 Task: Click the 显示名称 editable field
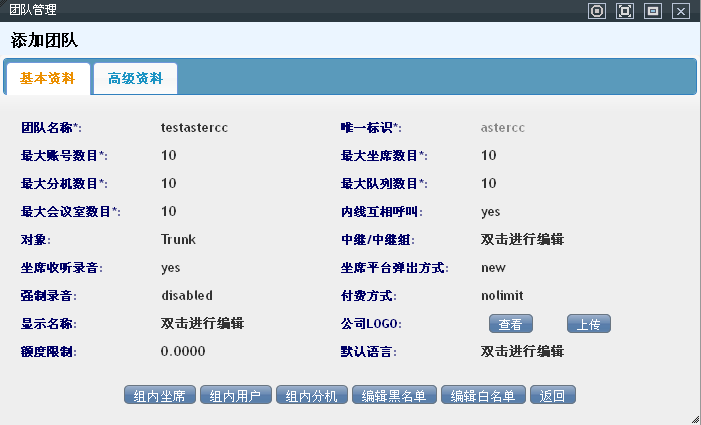203,324
